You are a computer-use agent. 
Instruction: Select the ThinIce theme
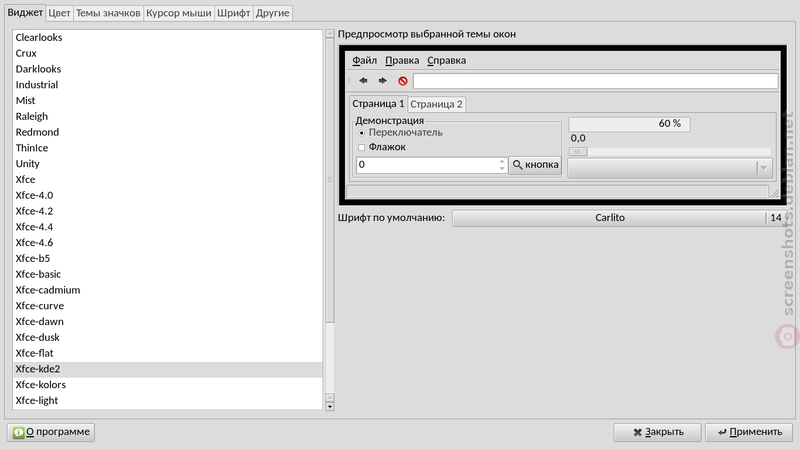click(168, 148)
